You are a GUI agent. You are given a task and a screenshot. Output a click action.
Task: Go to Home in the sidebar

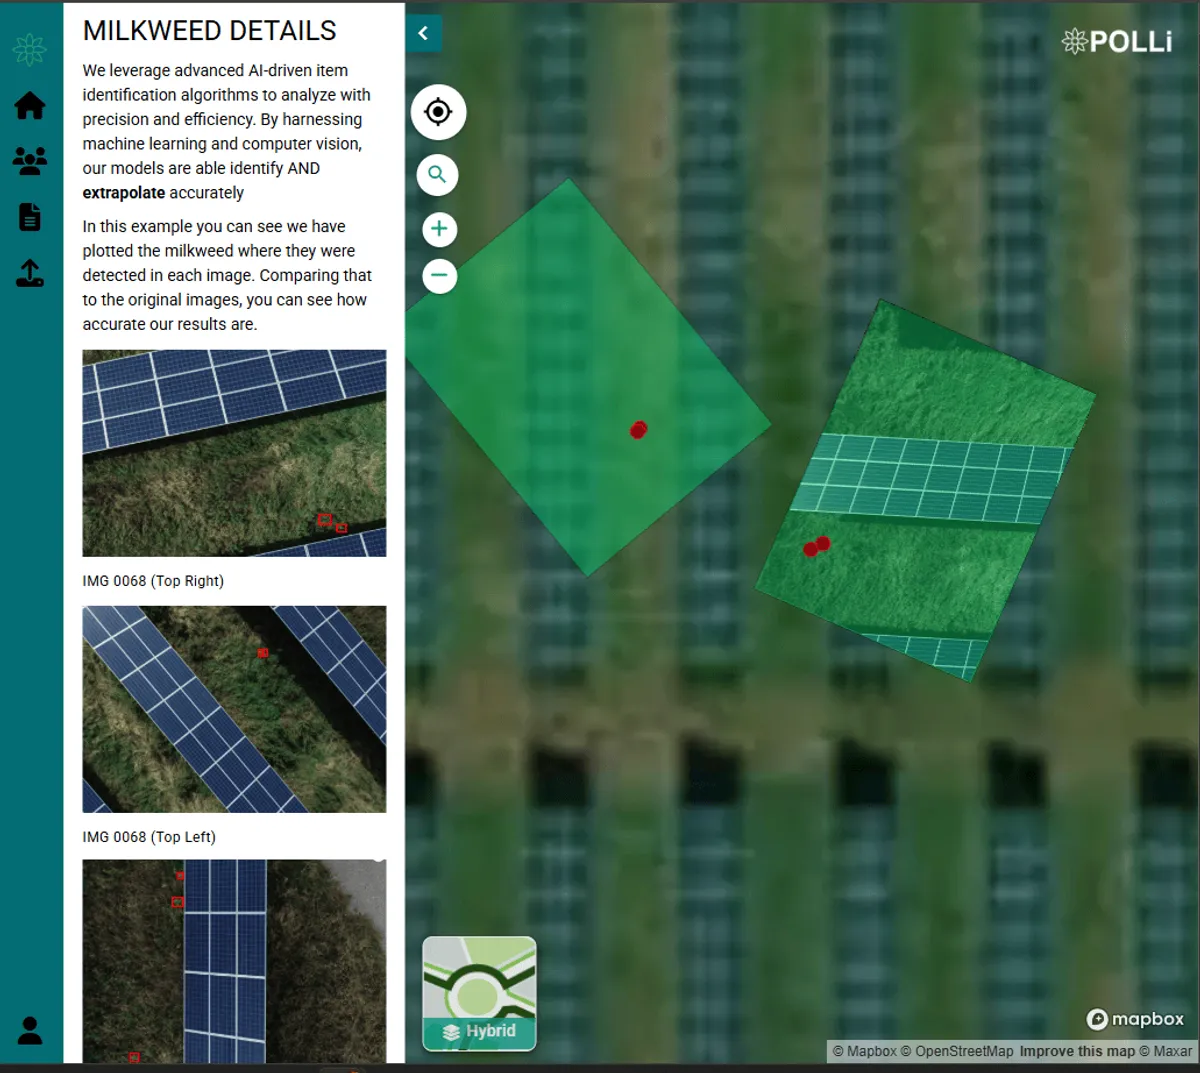[x=30, y=105]
